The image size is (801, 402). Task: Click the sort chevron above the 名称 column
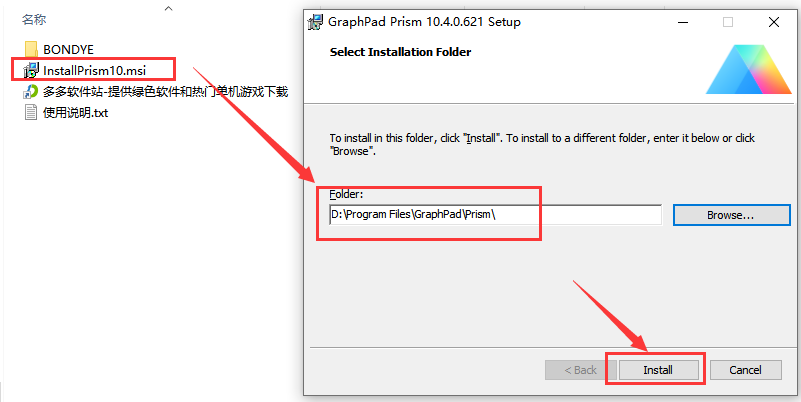(168, 8)
